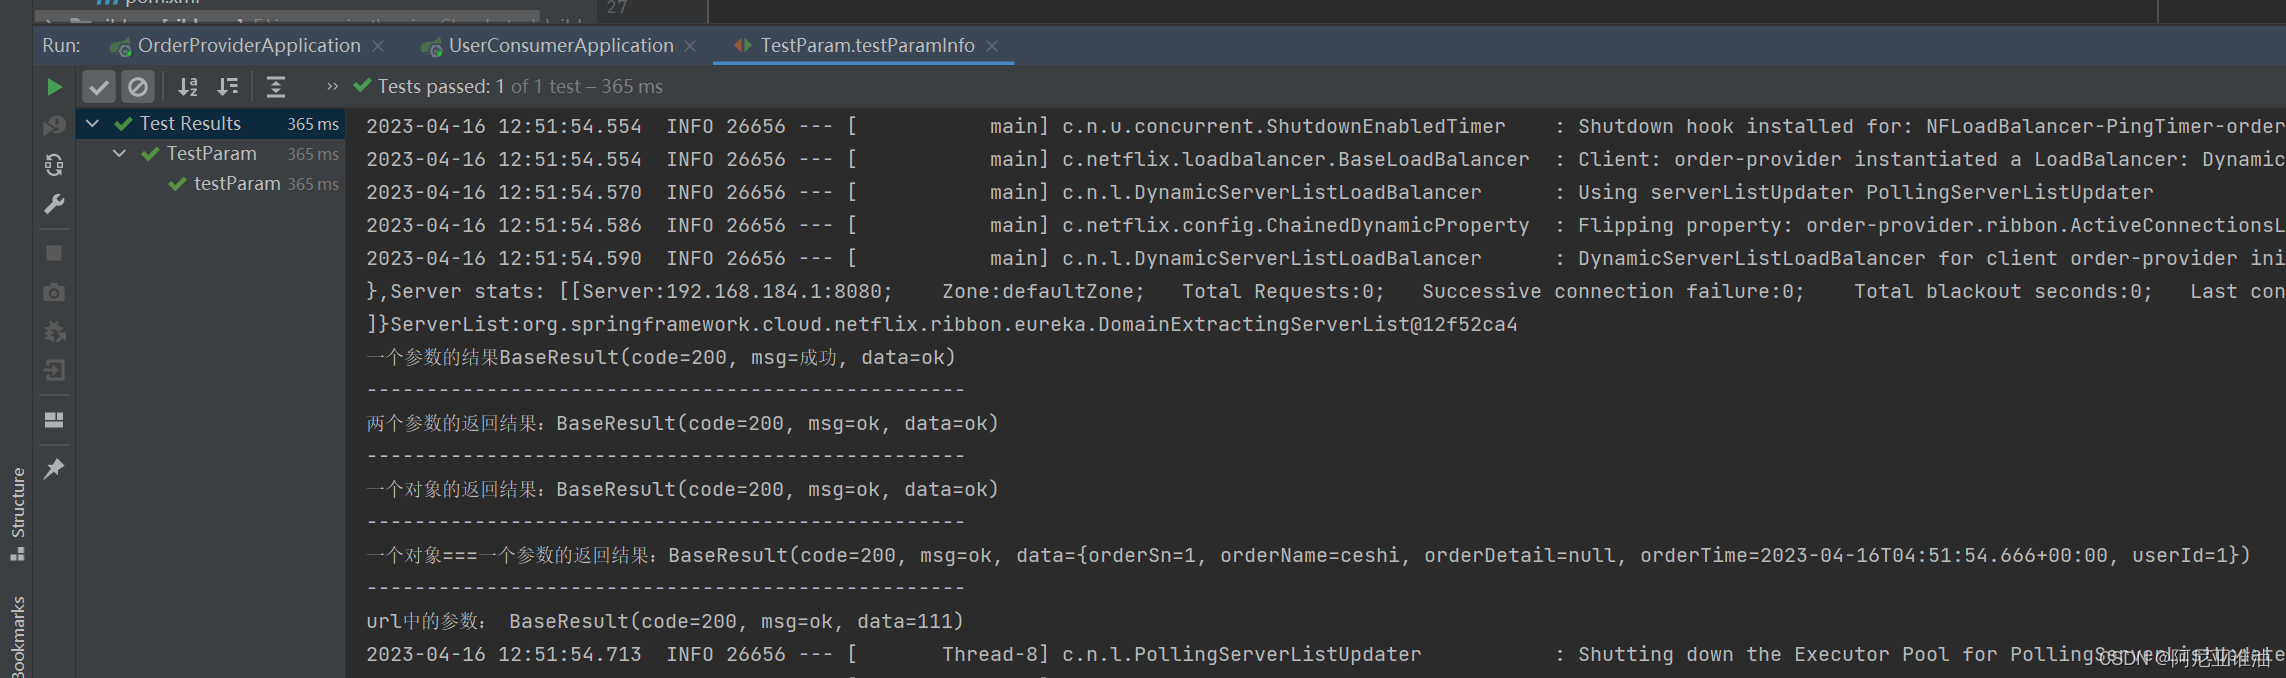Toggle auto-test rerun icon
Image resolution: width=2286 pixels, height=678 pixels.
click(54, 164)
